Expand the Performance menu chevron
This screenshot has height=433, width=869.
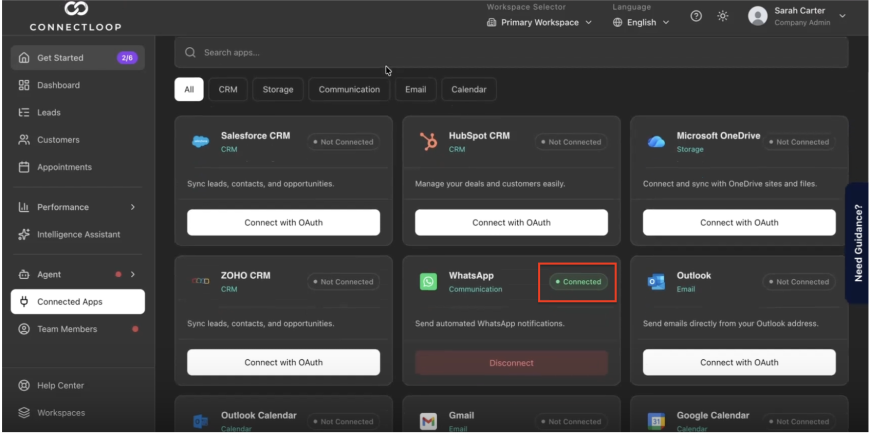click(132, 207)
